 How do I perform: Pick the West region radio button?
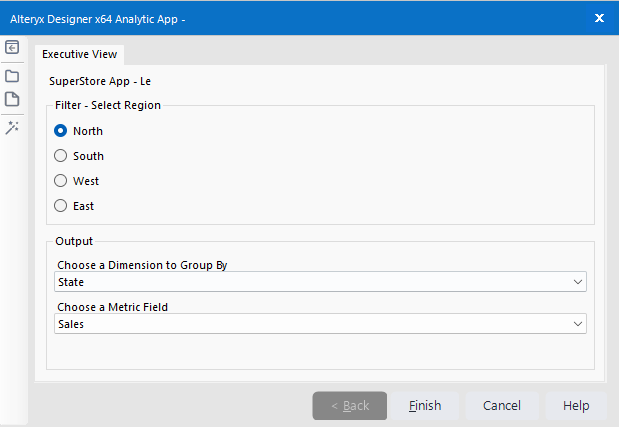(61, 181)
